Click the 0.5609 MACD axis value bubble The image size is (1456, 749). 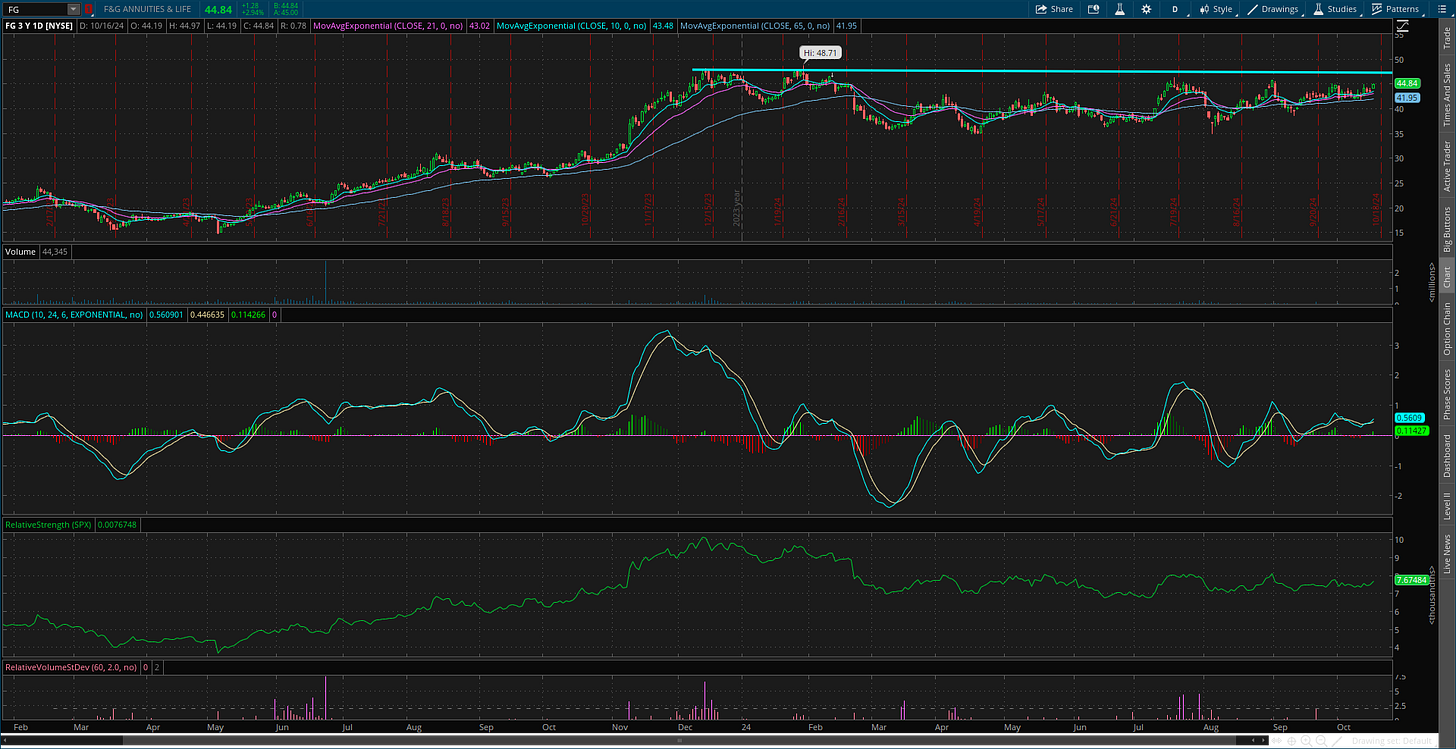pos(1408,418)
